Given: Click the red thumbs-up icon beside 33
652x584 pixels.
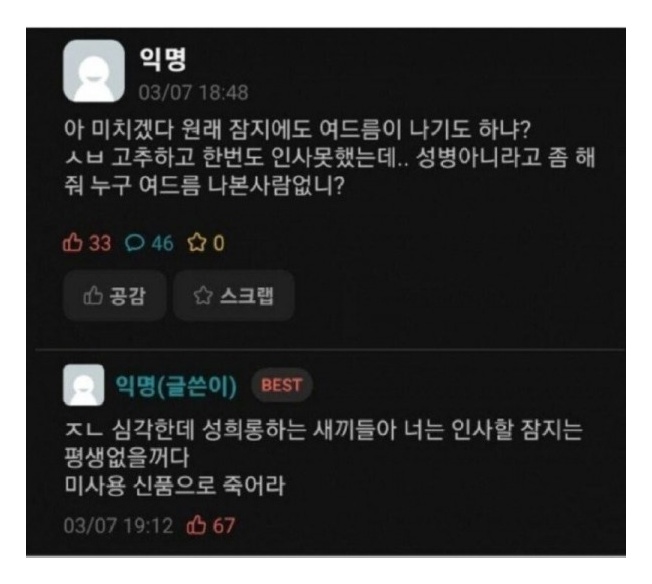Looking at the screenshot, I should 72,243.
